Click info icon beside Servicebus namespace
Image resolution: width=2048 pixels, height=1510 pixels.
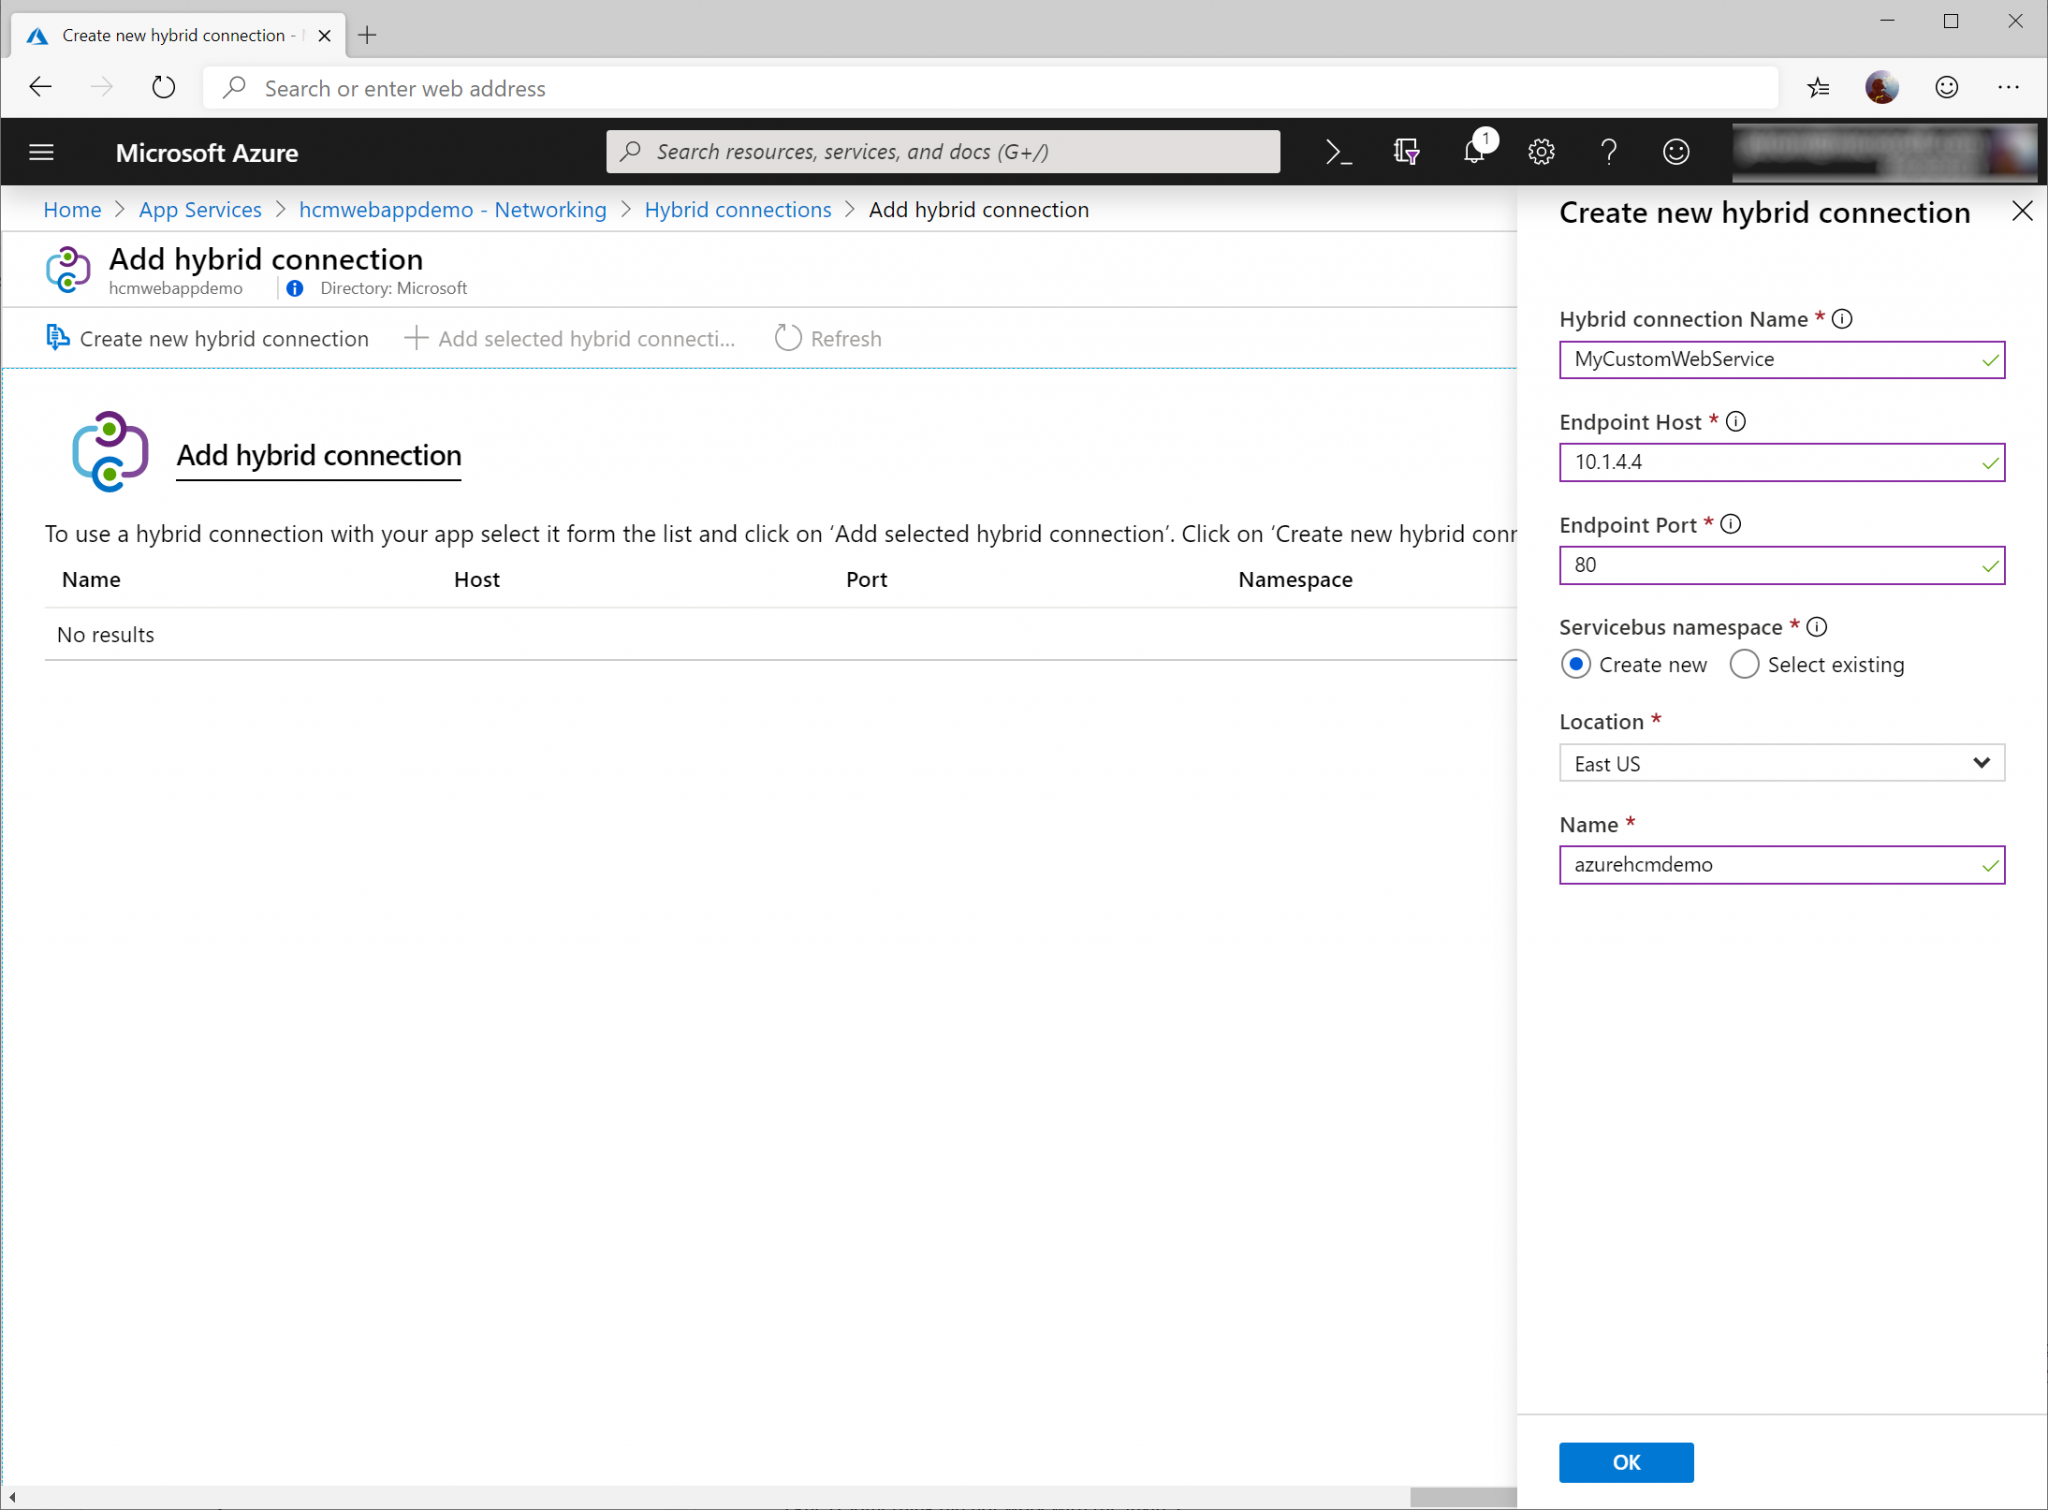coord(1817,627)
